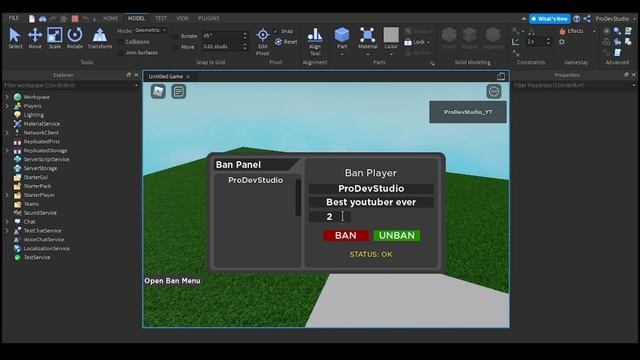
Task: Click the player name field in Ban Player
Action: [x=371, y=189]
